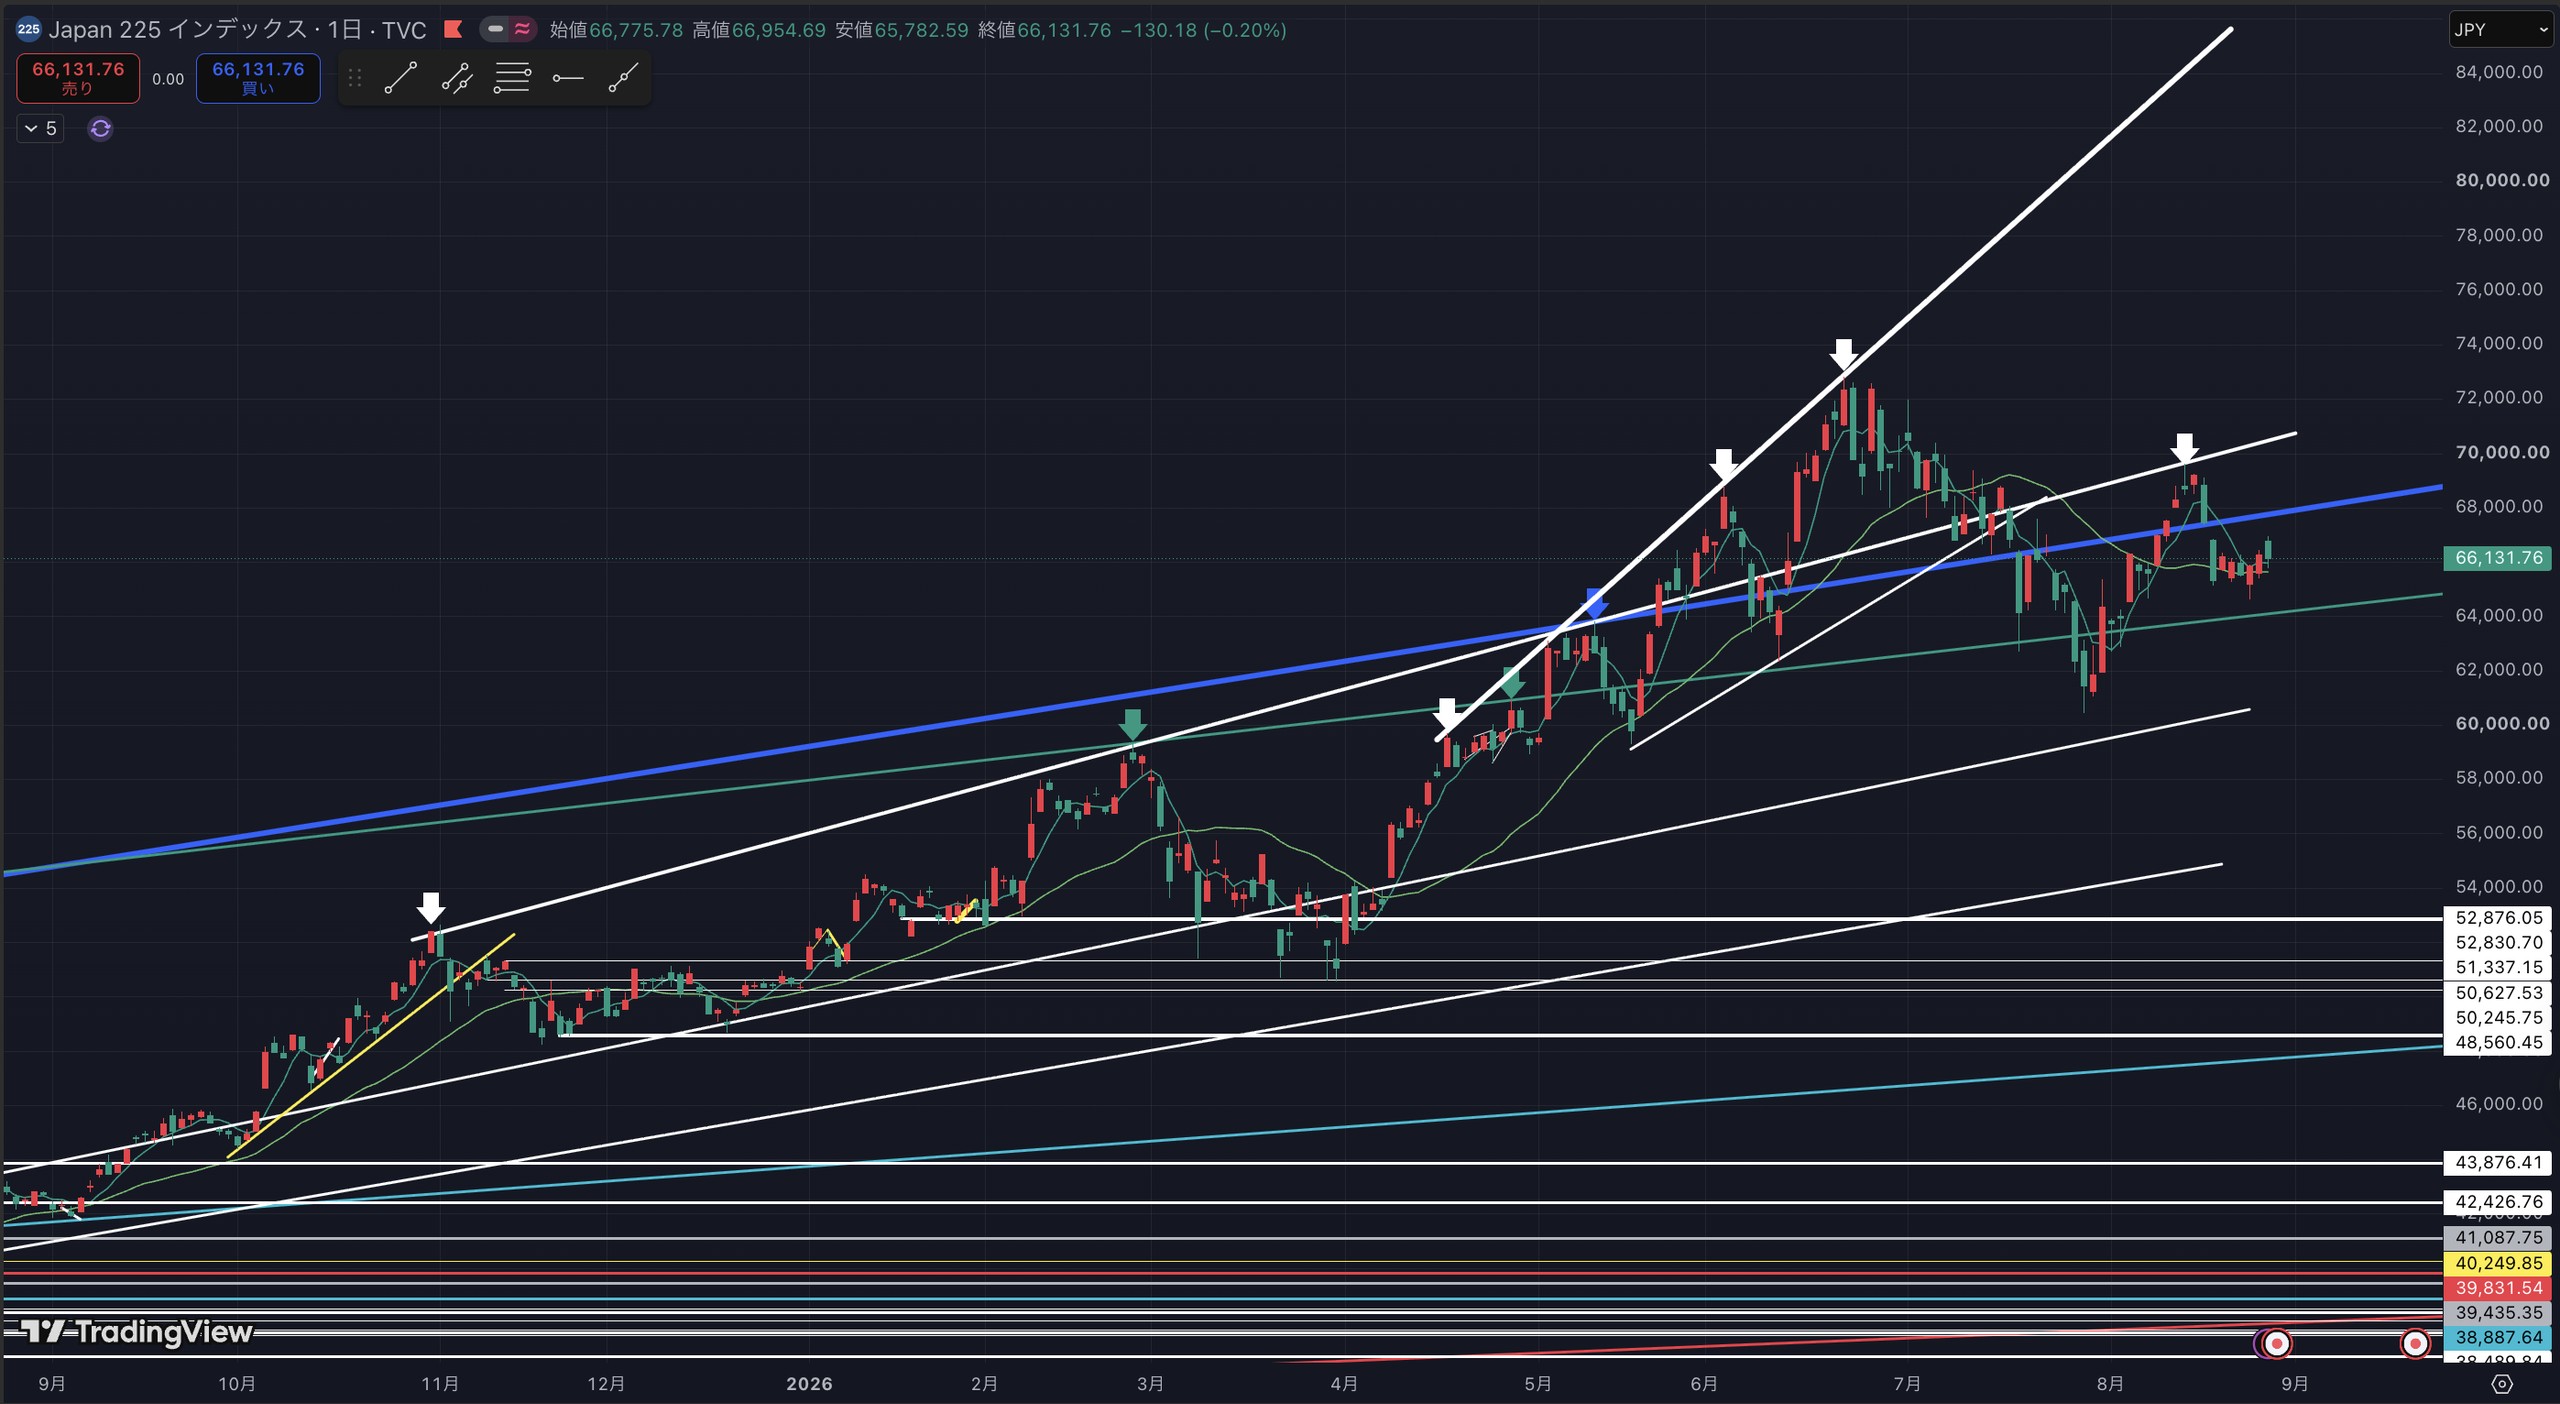
Task: Open chart settings gear at bottom right
Action: 2501,1384
